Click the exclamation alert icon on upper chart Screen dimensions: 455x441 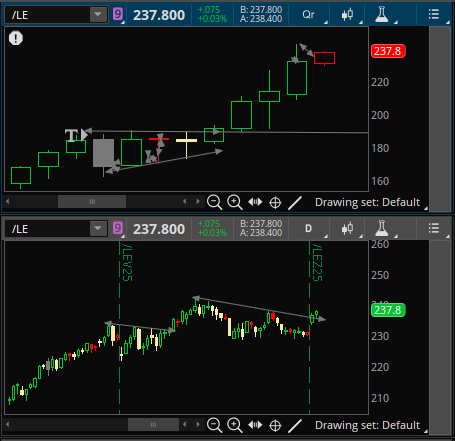coord(16,38)
